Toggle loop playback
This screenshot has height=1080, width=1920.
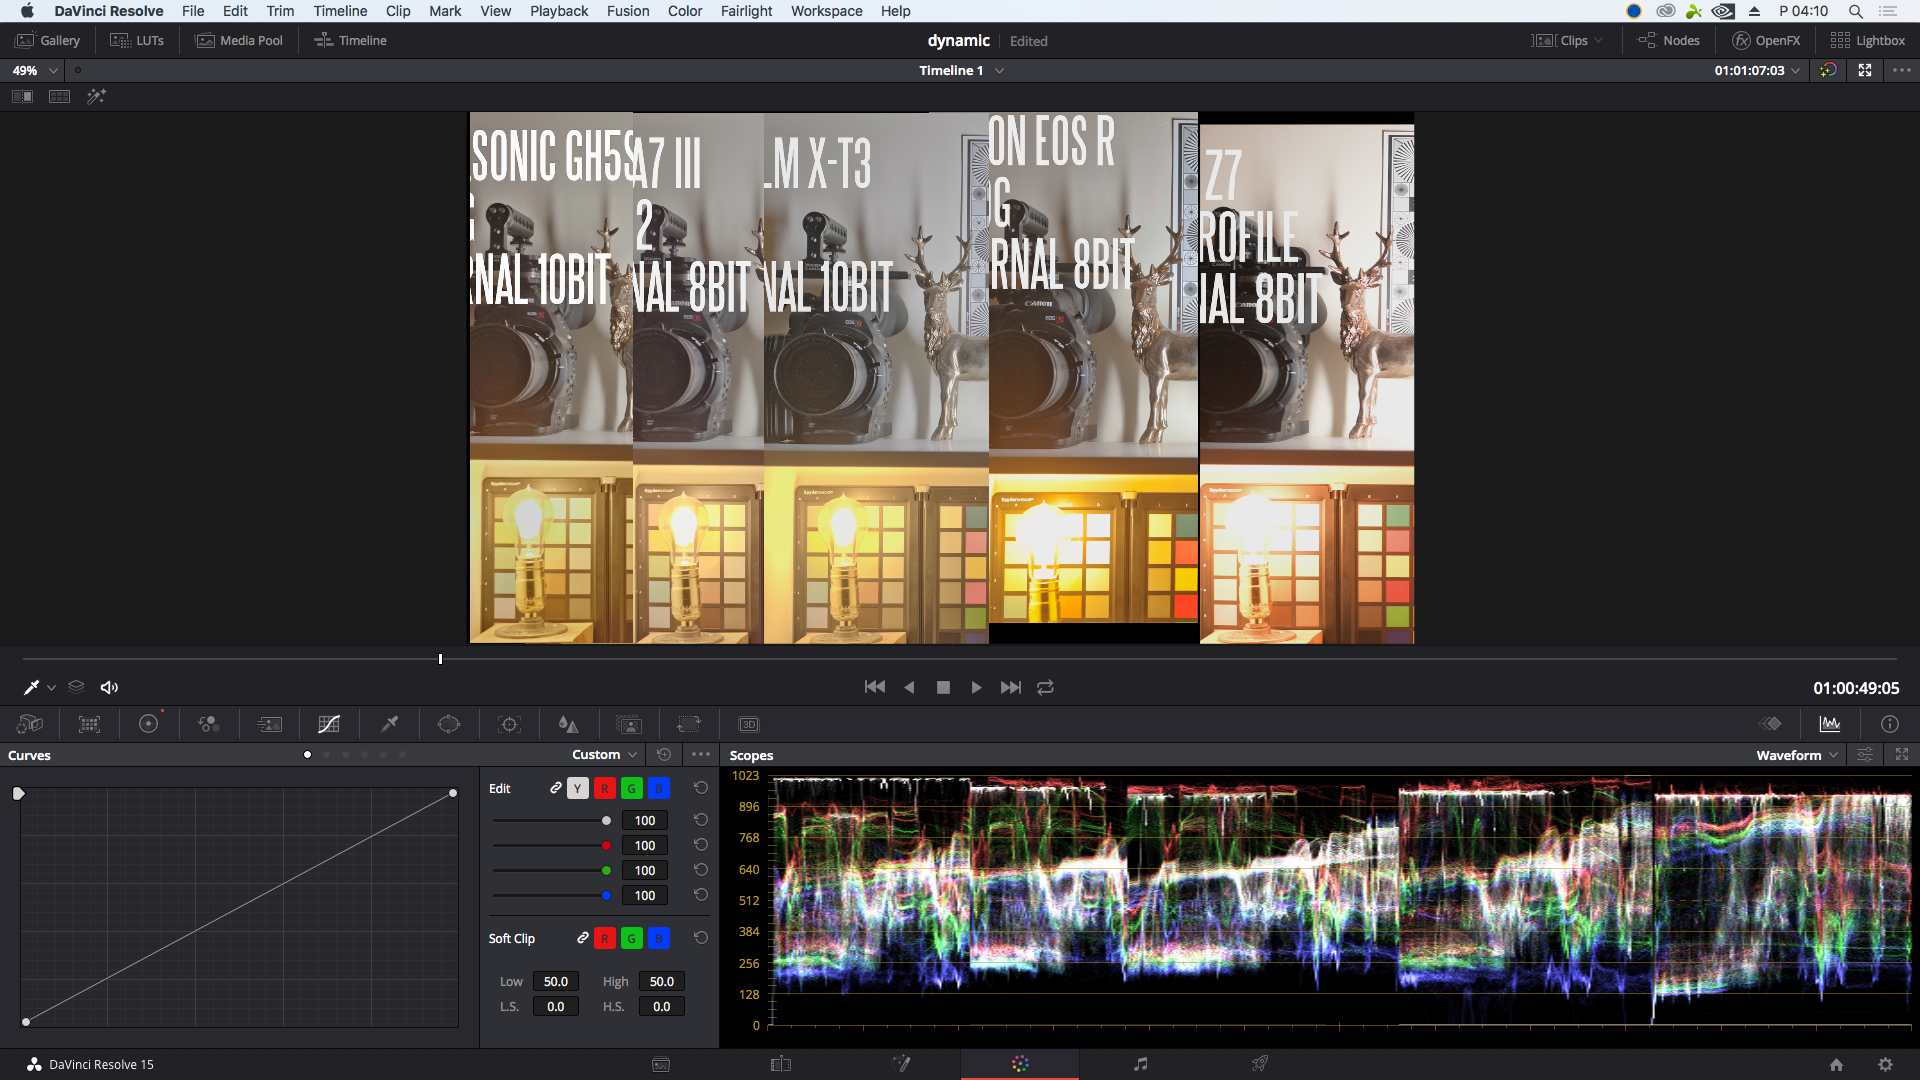1045,687
